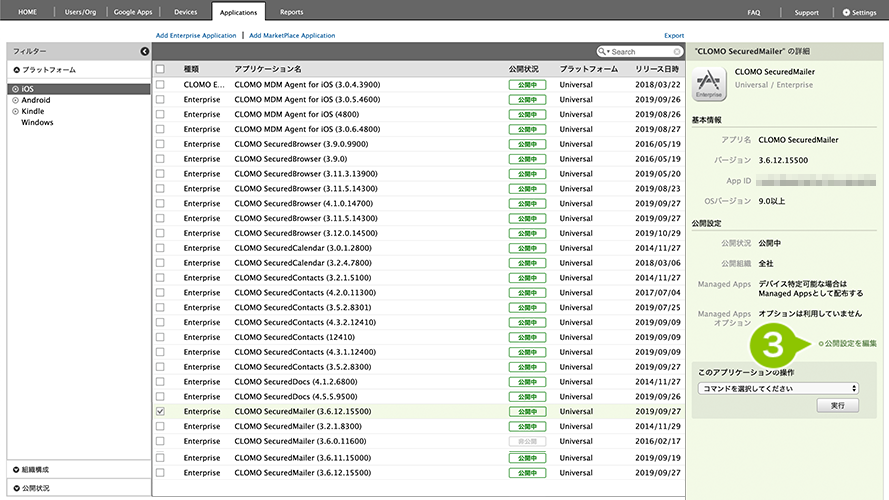Click release date 2019/10/29

[658, 233]
